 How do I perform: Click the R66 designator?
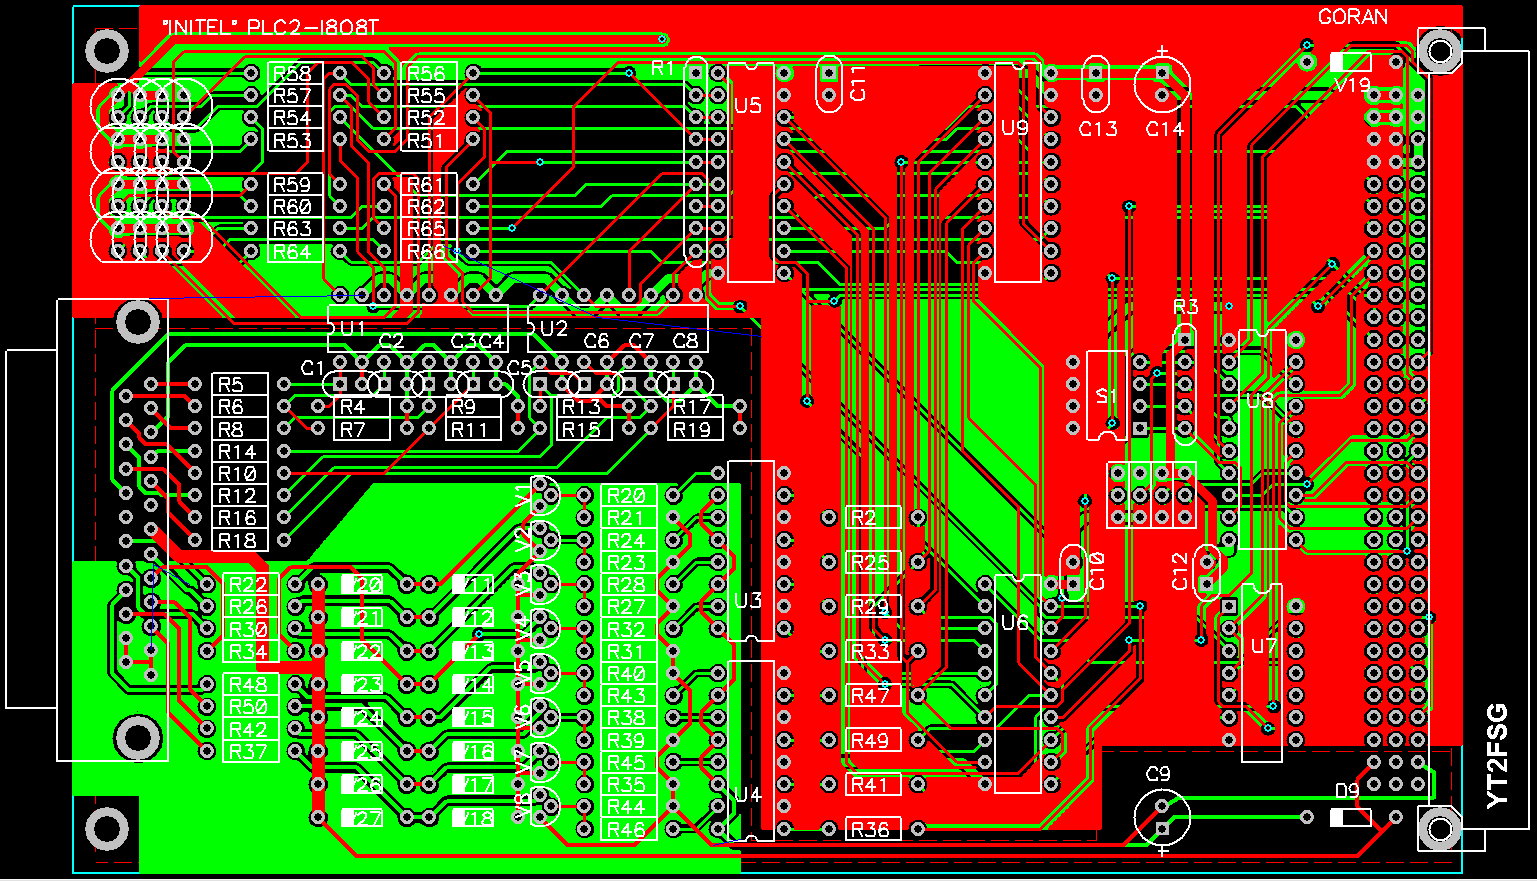pyautogui.click(x=426, y=252)
